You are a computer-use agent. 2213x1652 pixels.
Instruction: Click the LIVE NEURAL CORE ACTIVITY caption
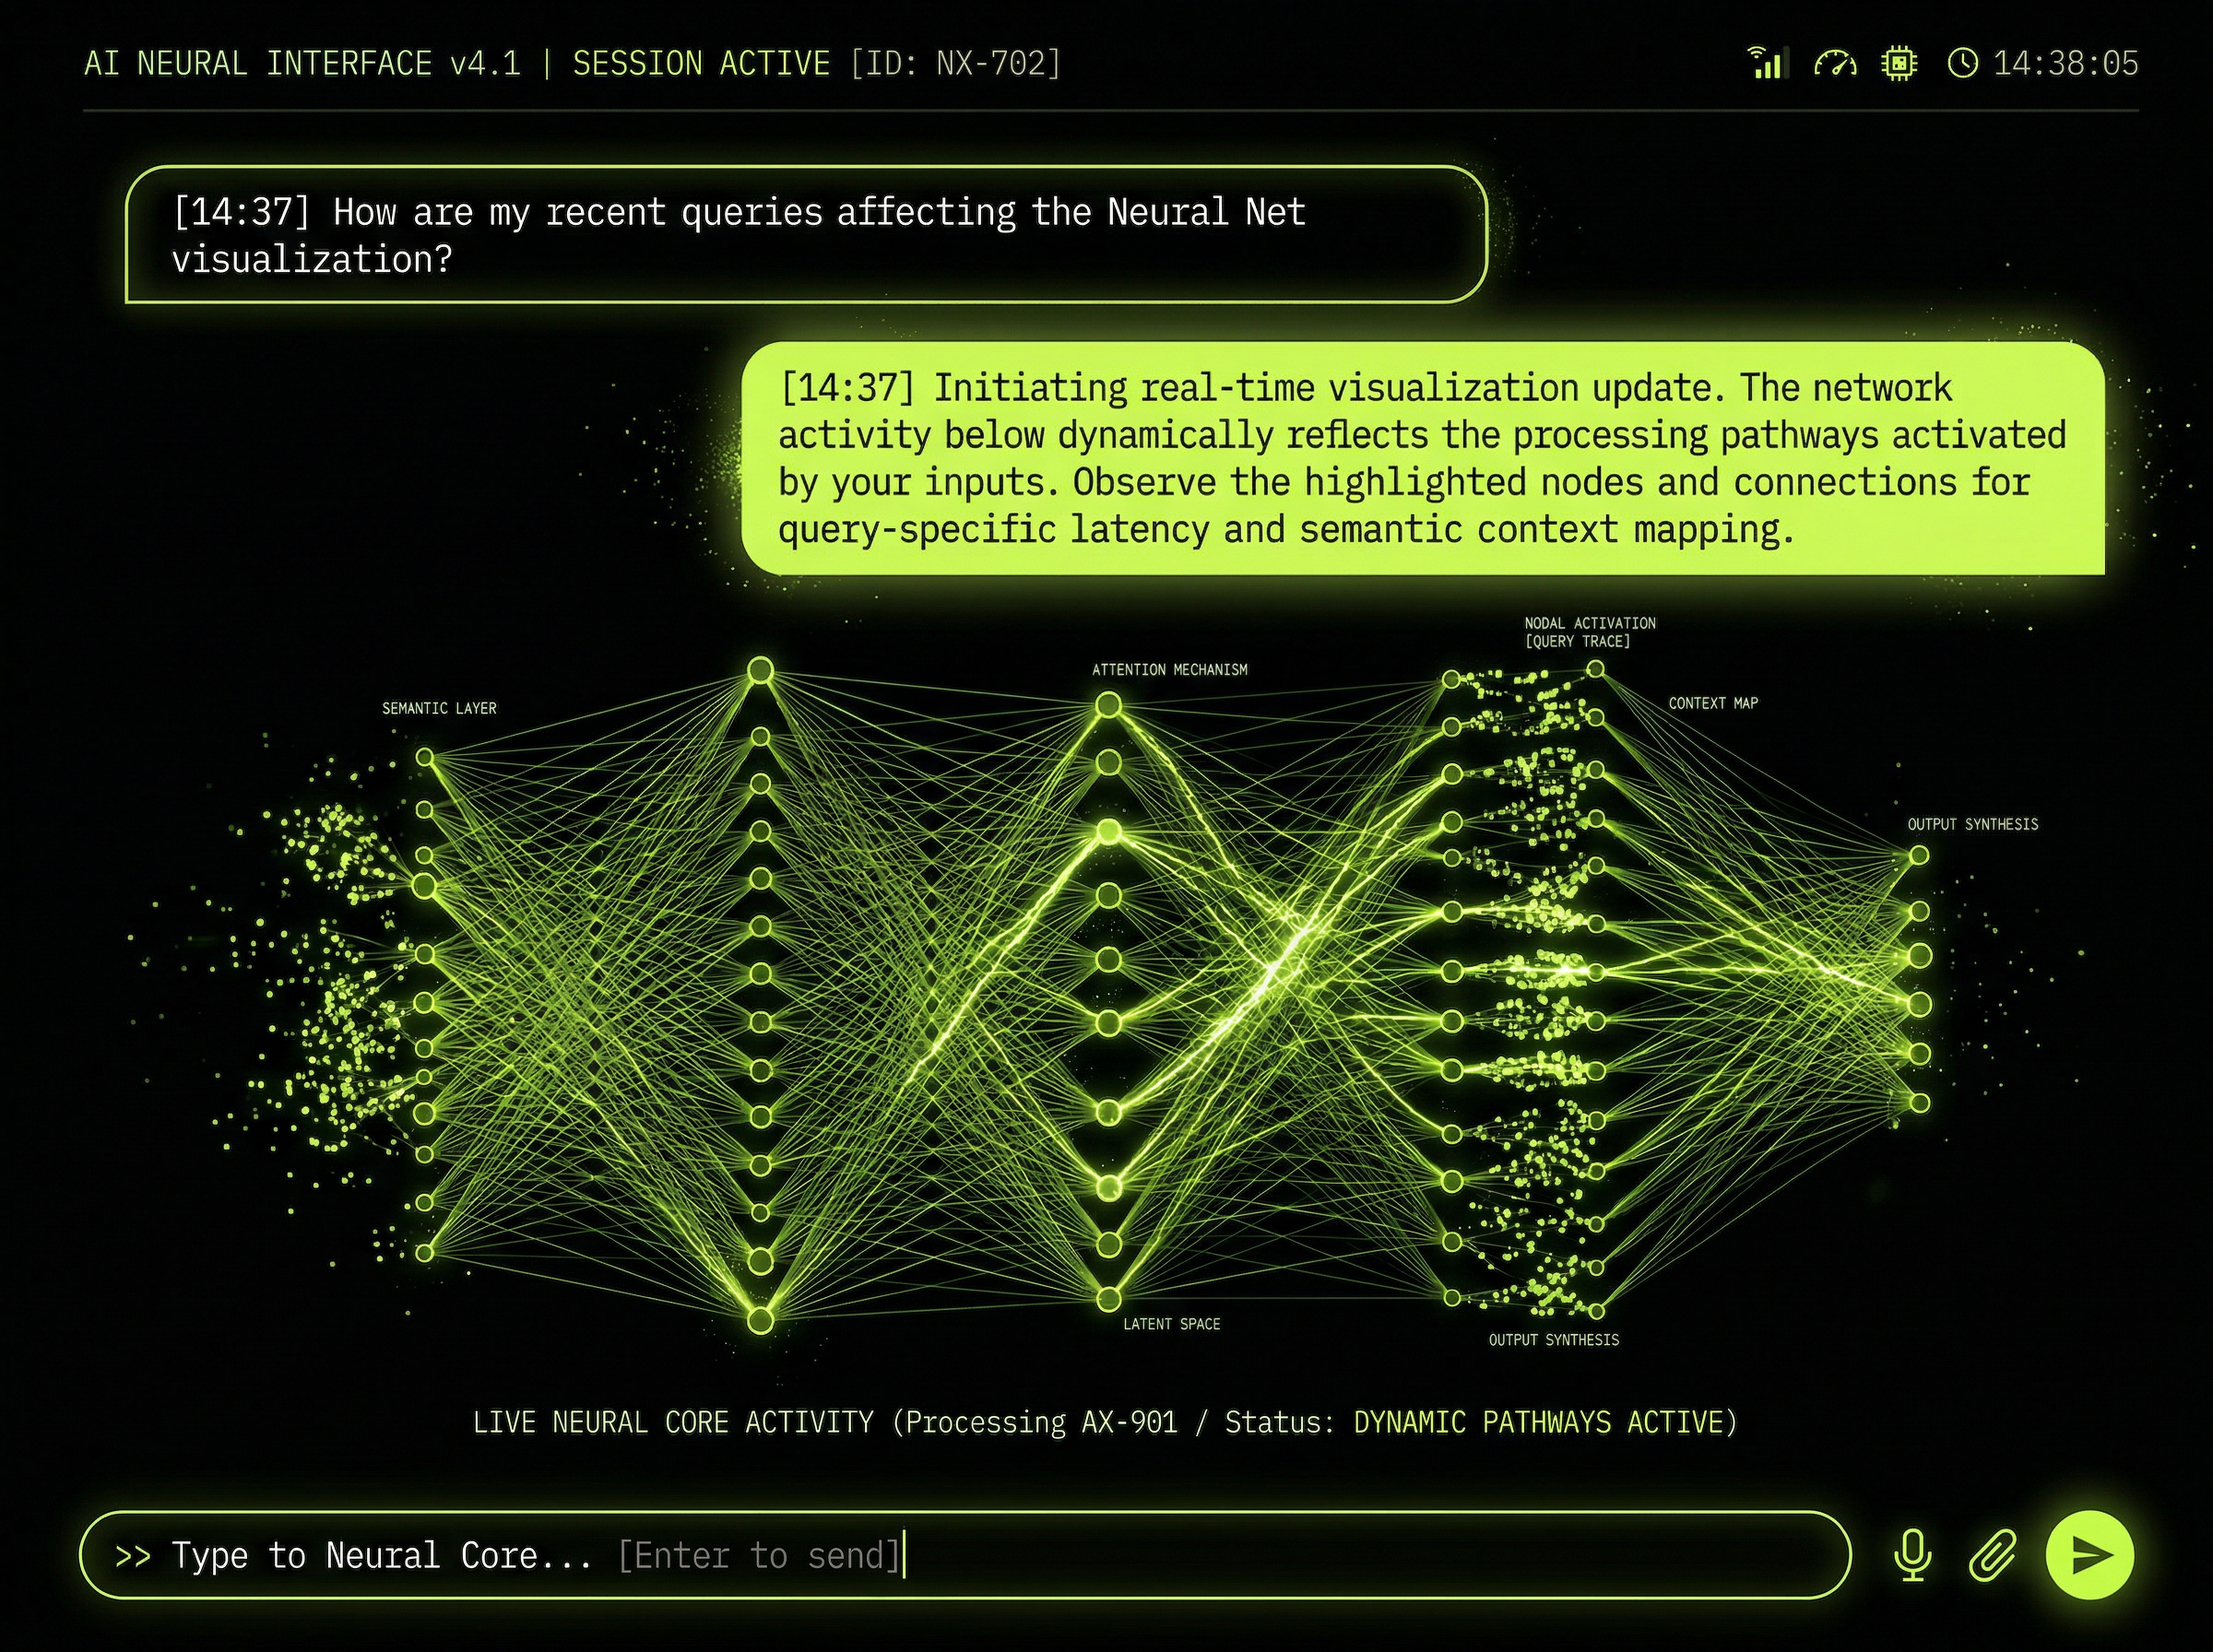coord(673,1422)
